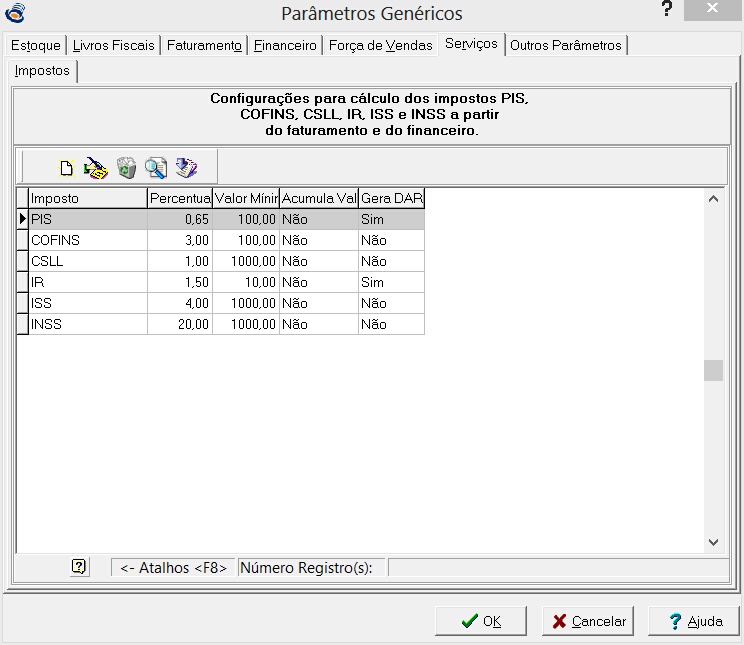This screenshot has width=744, height=645.
Task: Click the title bar help question mark
Action: point(667,9)
